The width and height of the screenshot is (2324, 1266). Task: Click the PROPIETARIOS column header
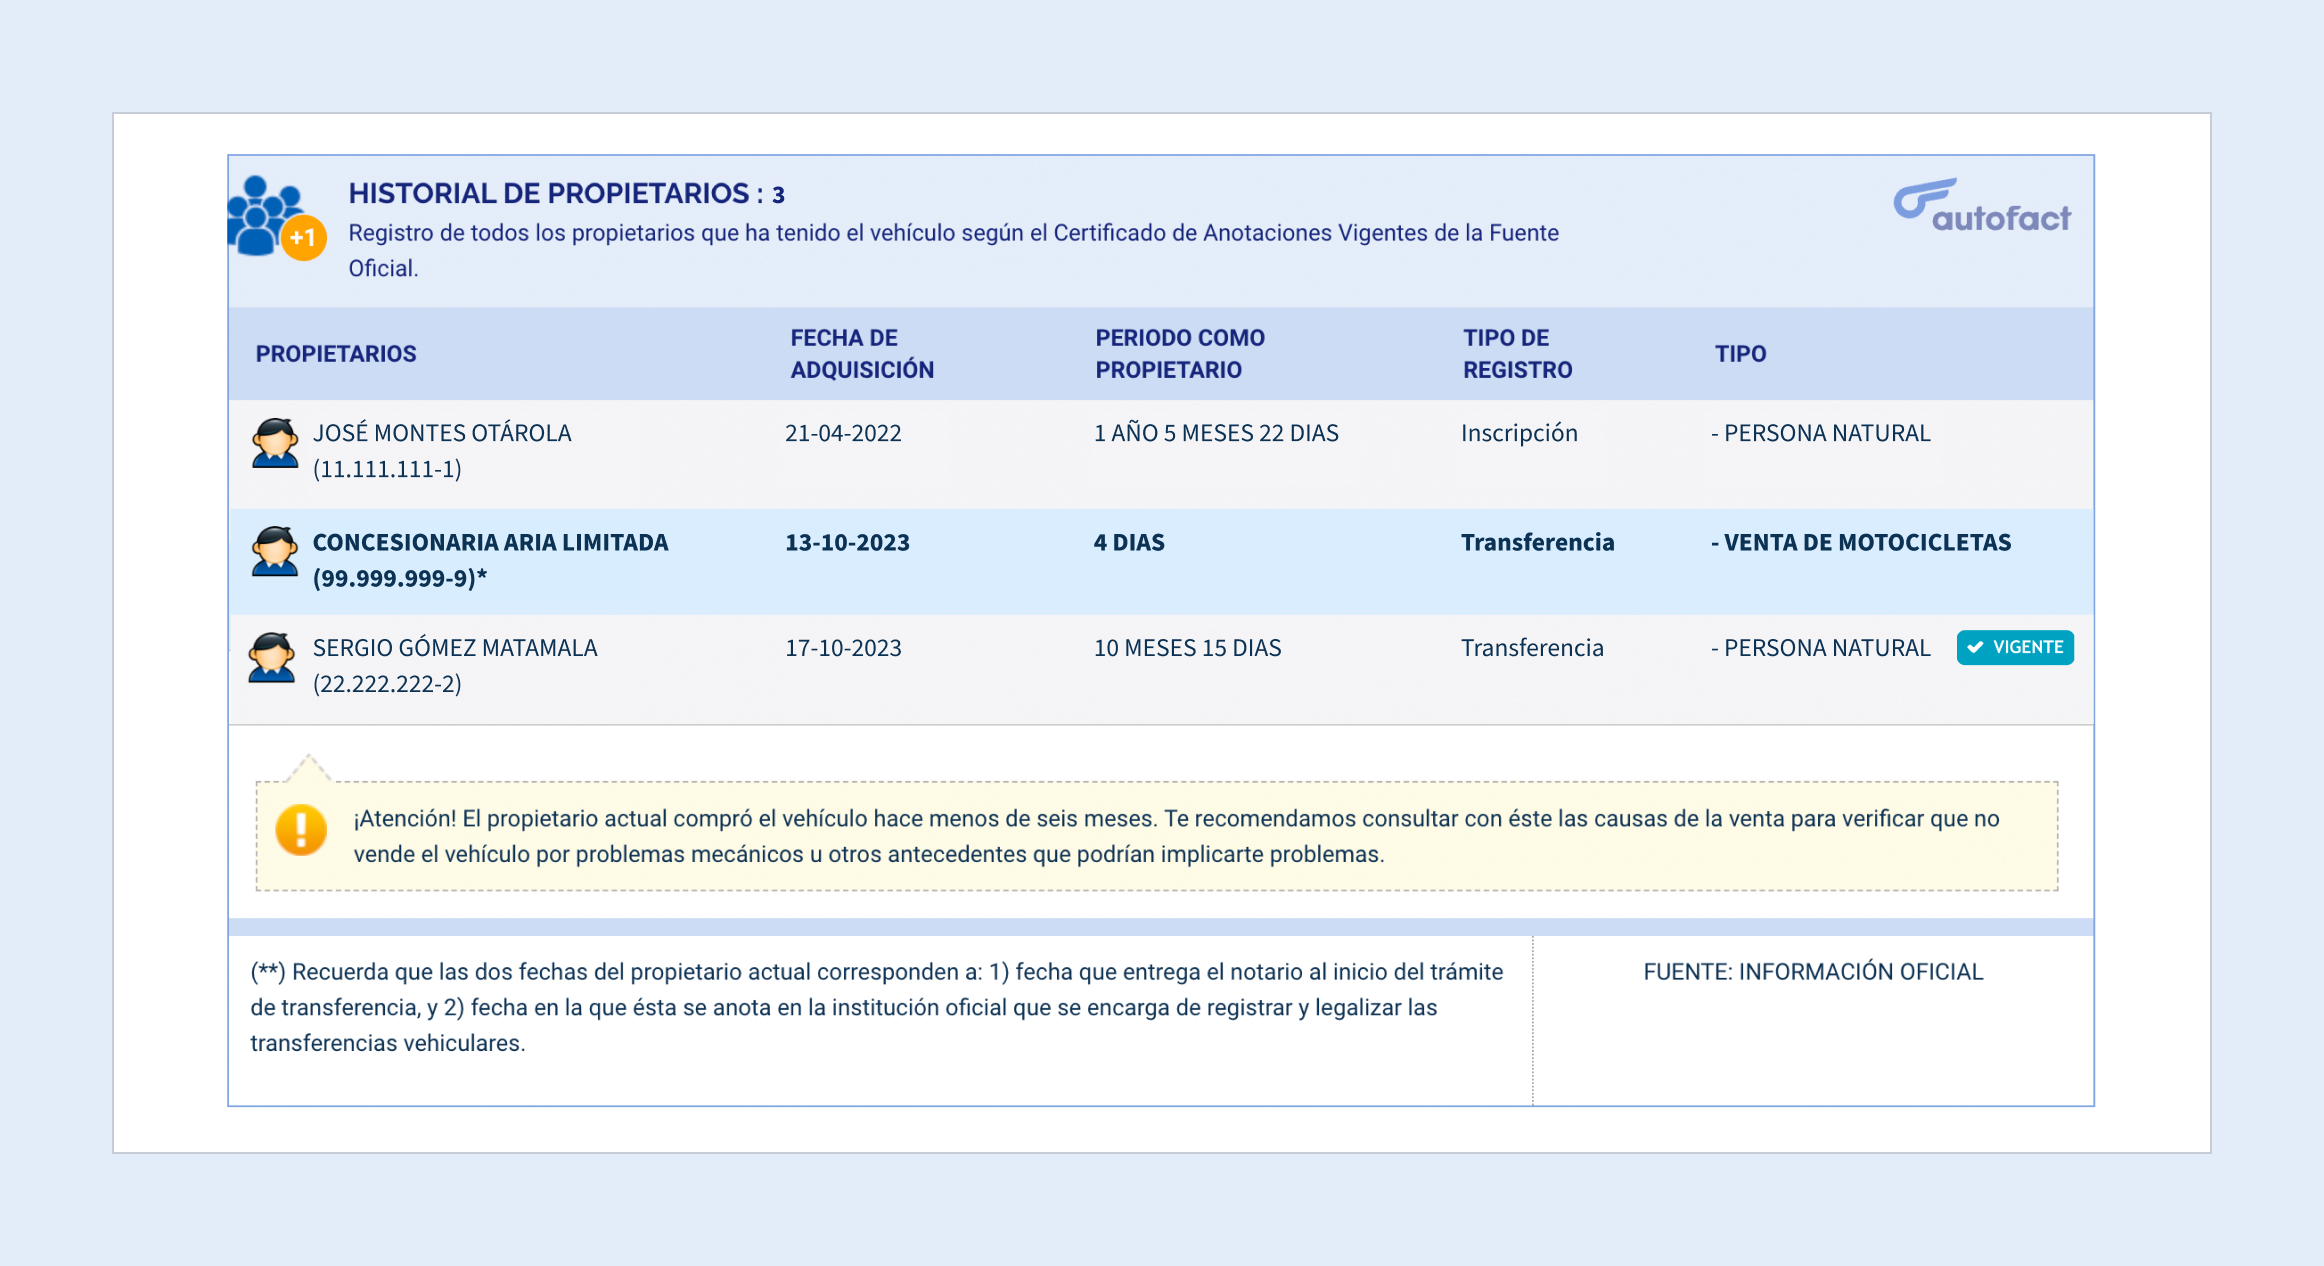point(336,354)
